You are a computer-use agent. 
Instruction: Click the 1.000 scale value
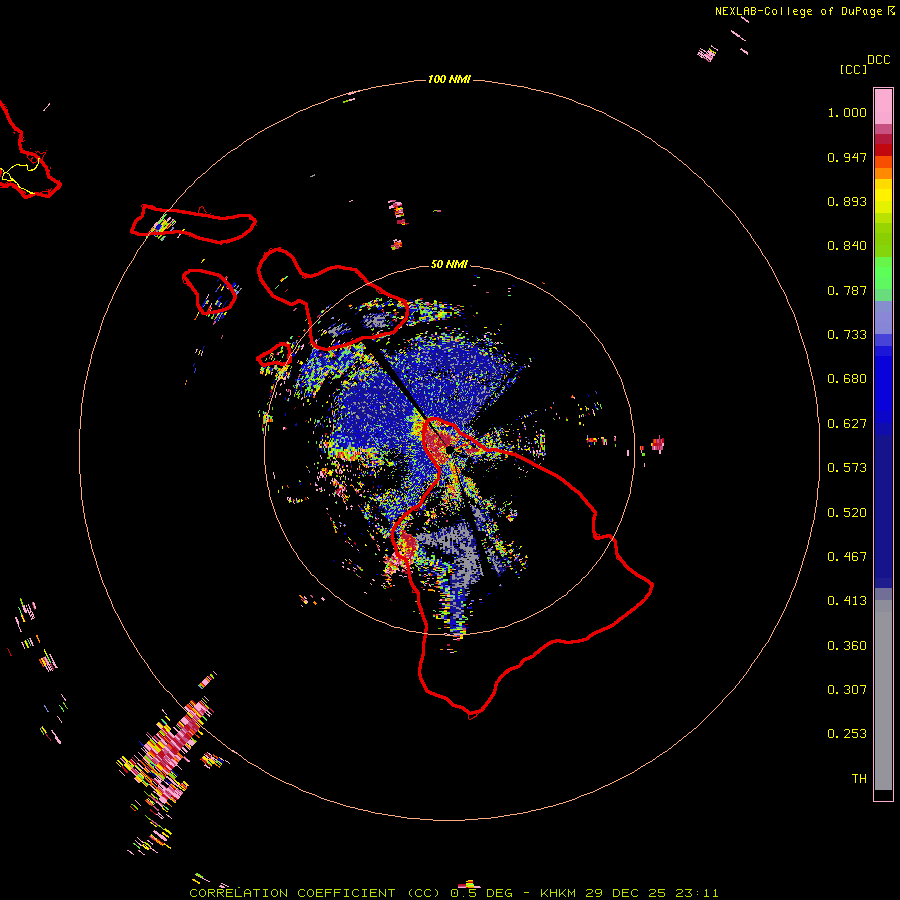pyautogui.click(x=847, y=112)
